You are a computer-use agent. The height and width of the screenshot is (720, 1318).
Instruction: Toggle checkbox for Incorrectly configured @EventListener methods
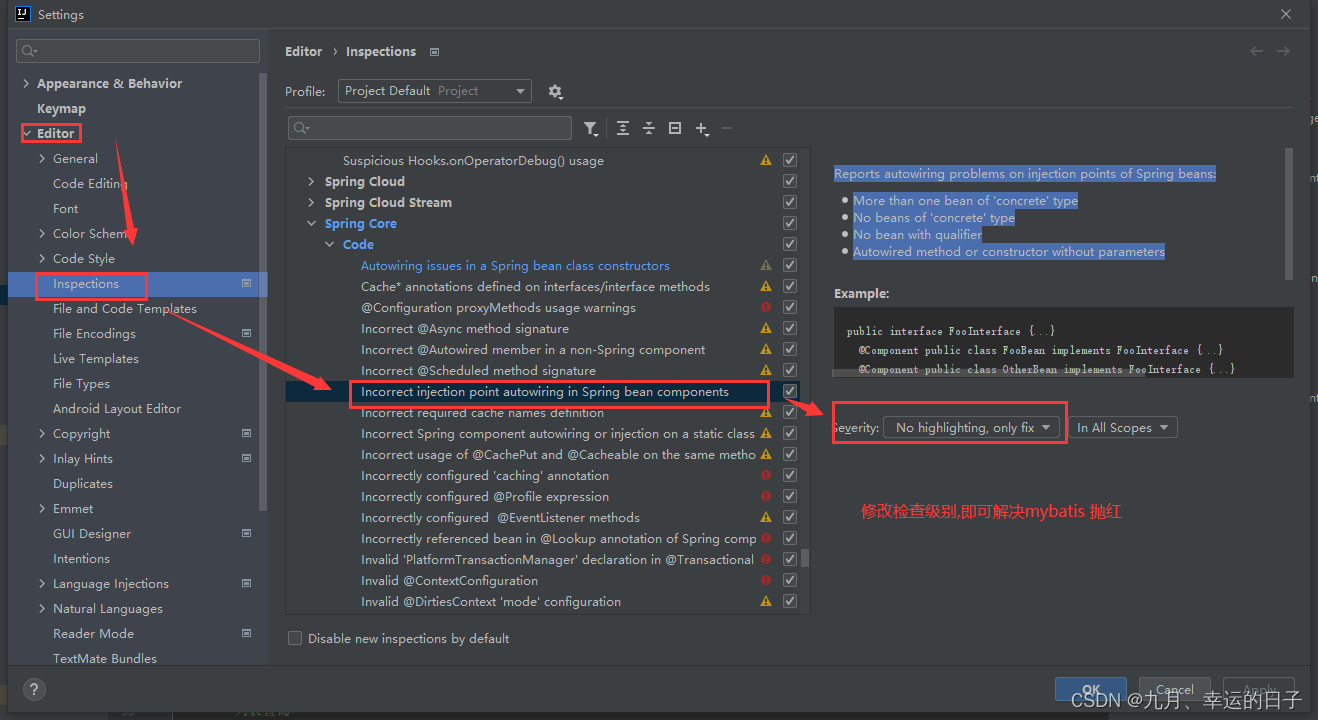point(790,518)
